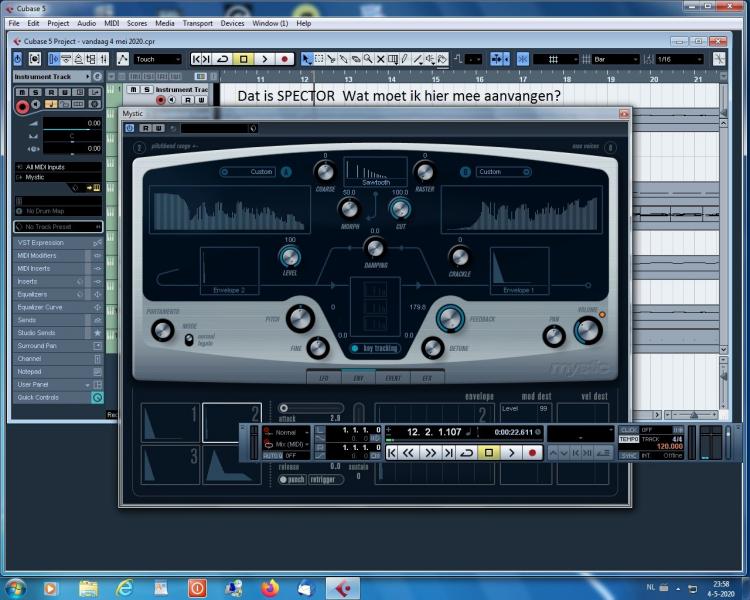The image size is (750, 600).
Task: Click Record in the project toolbar
Action: pos(285,59)
